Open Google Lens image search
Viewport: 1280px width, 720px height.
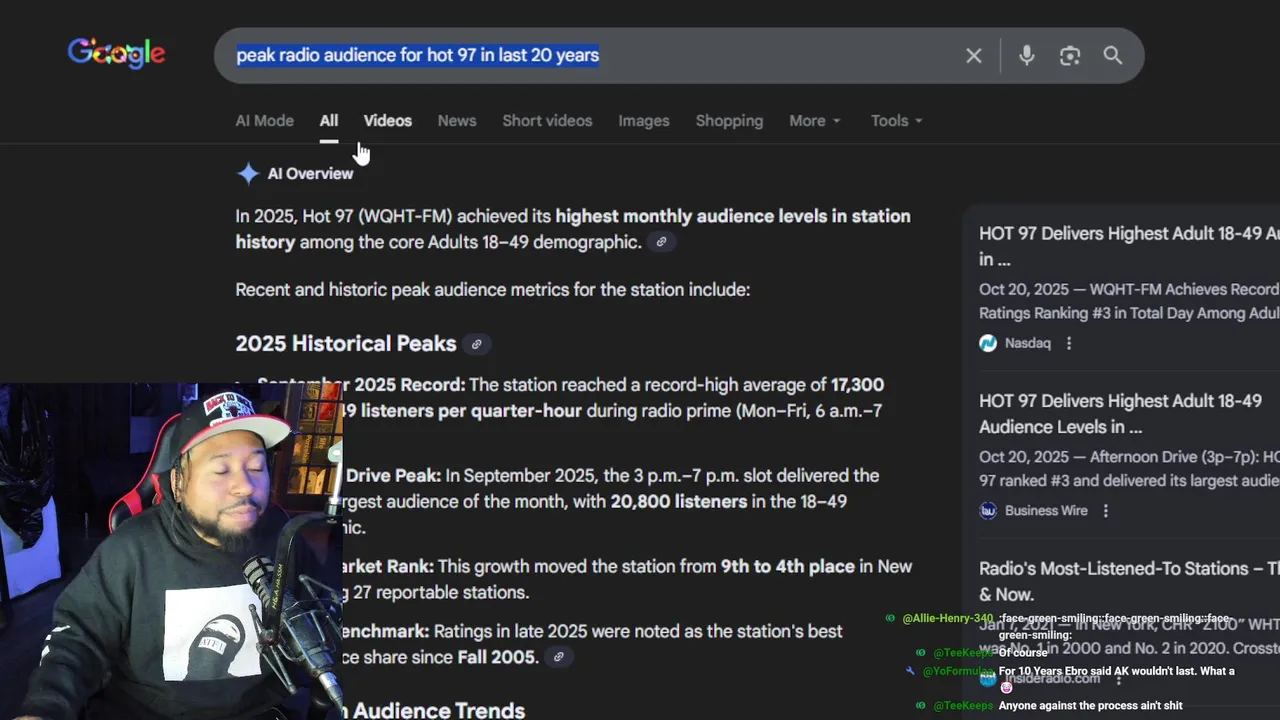(x=1070, y=56)
